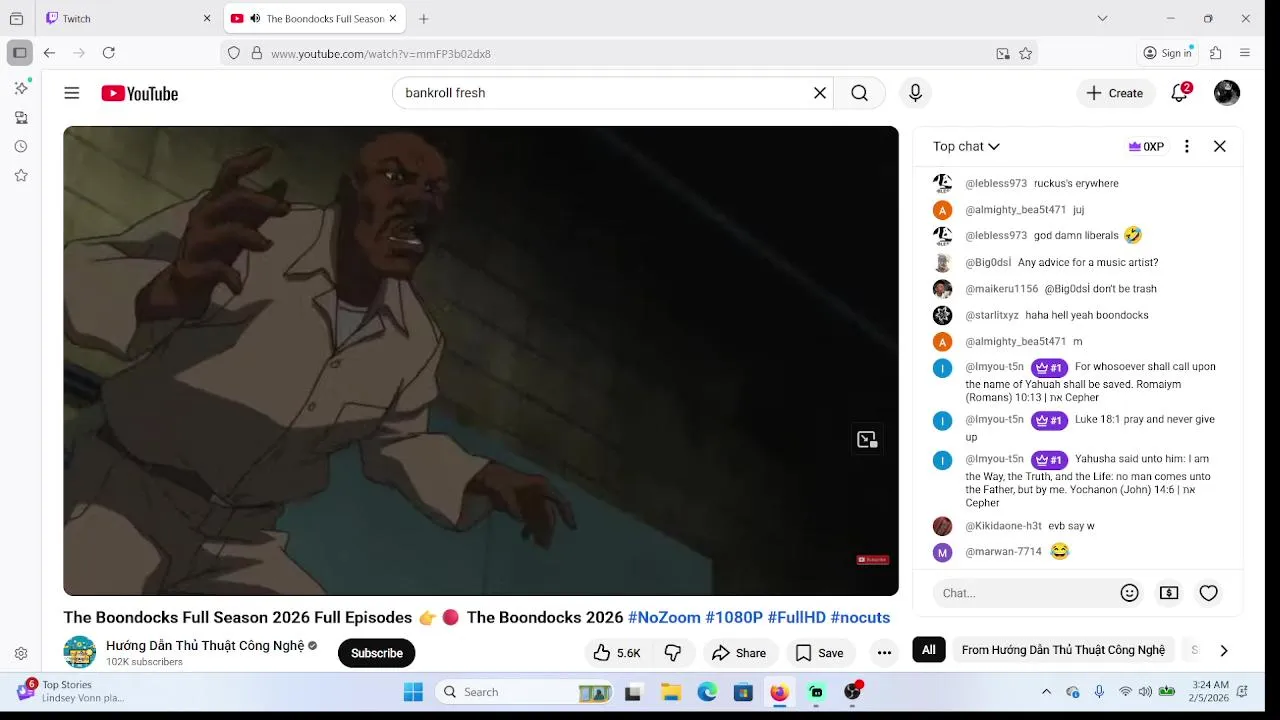Reload the current page
This screenshot has width=1280, height=720.
(x=109, y=53)
